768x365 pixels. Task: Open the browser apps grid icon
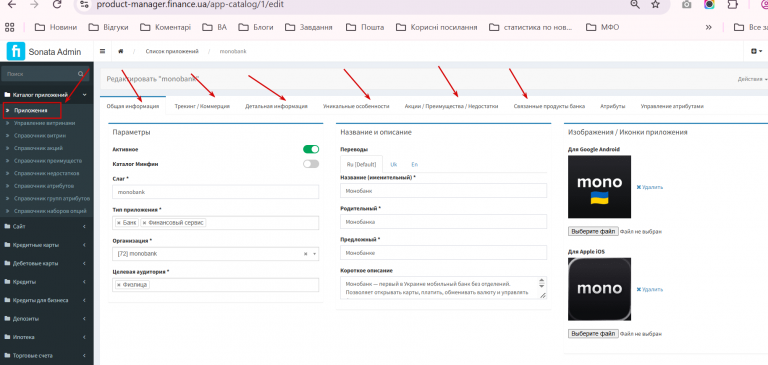pos(9,27)
